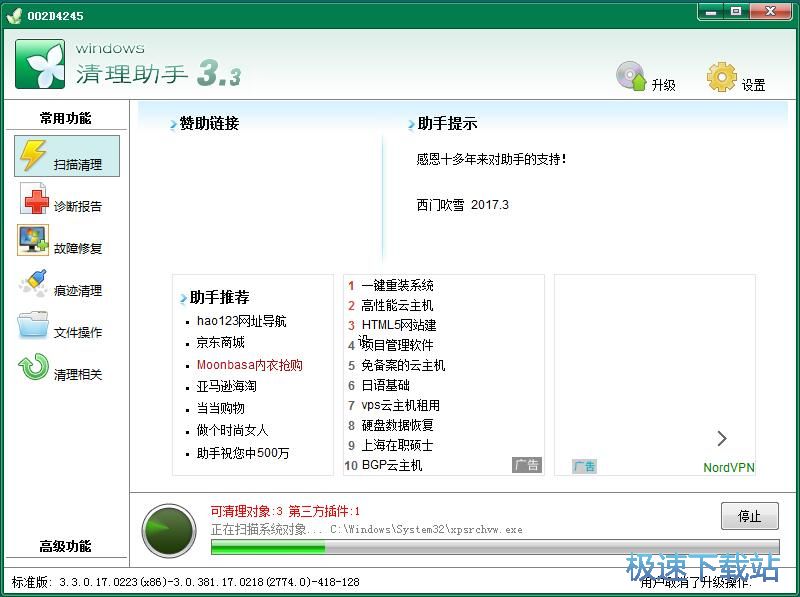Open ad item BGP云主机
This screenshot has height=597, width=800.
tap(392, 465)
